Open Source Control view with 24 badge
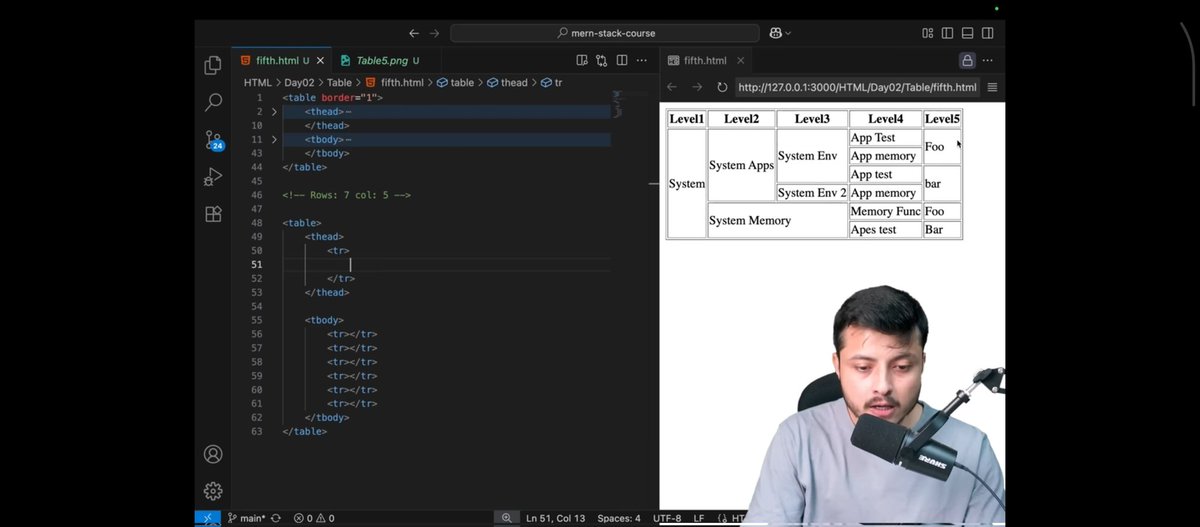Image resolution: width=1200 pixels, height=527 pixels. coord(213,139)
